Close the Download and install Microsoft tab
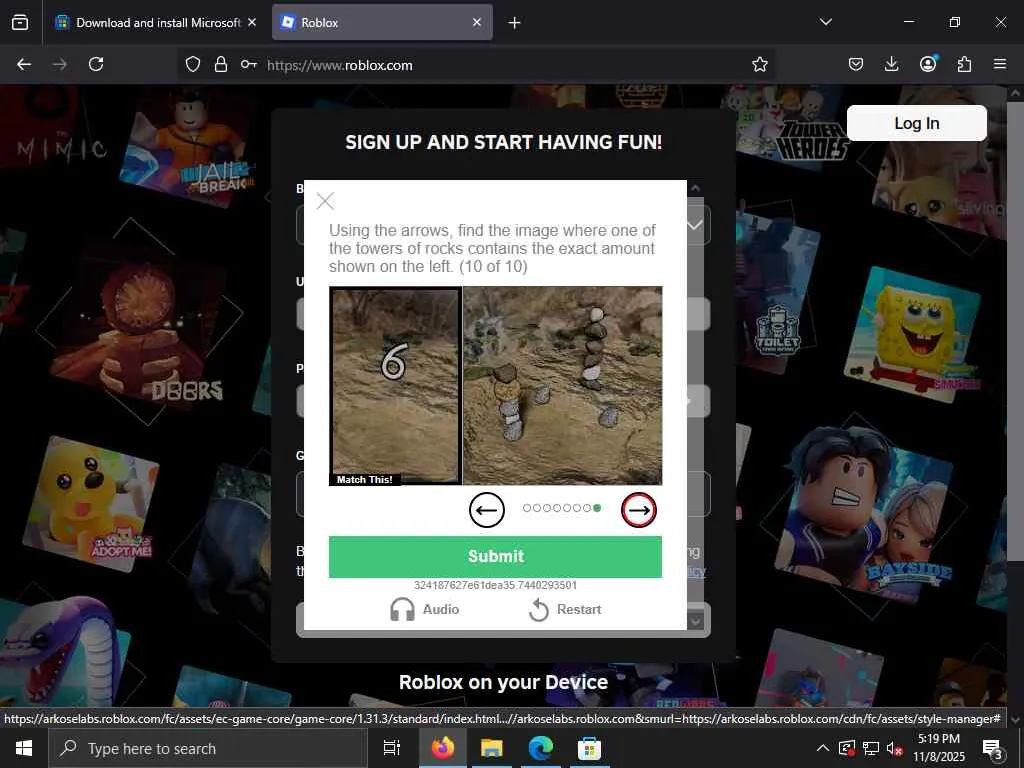 tap(252, 22)
